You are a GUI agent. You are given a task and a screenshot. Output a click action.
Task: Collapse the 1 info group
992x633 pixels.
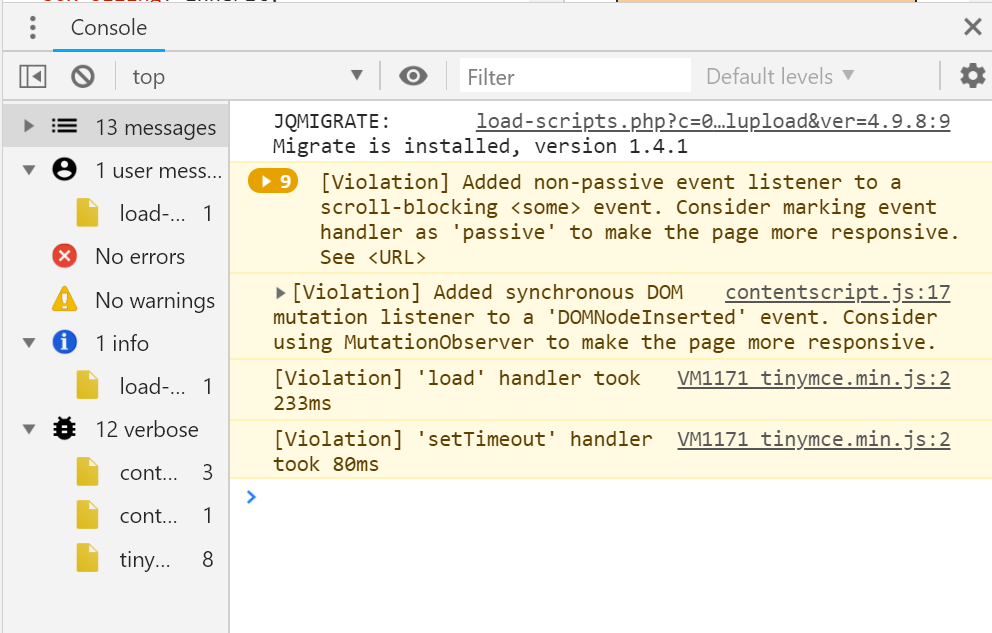coord(28,343)
